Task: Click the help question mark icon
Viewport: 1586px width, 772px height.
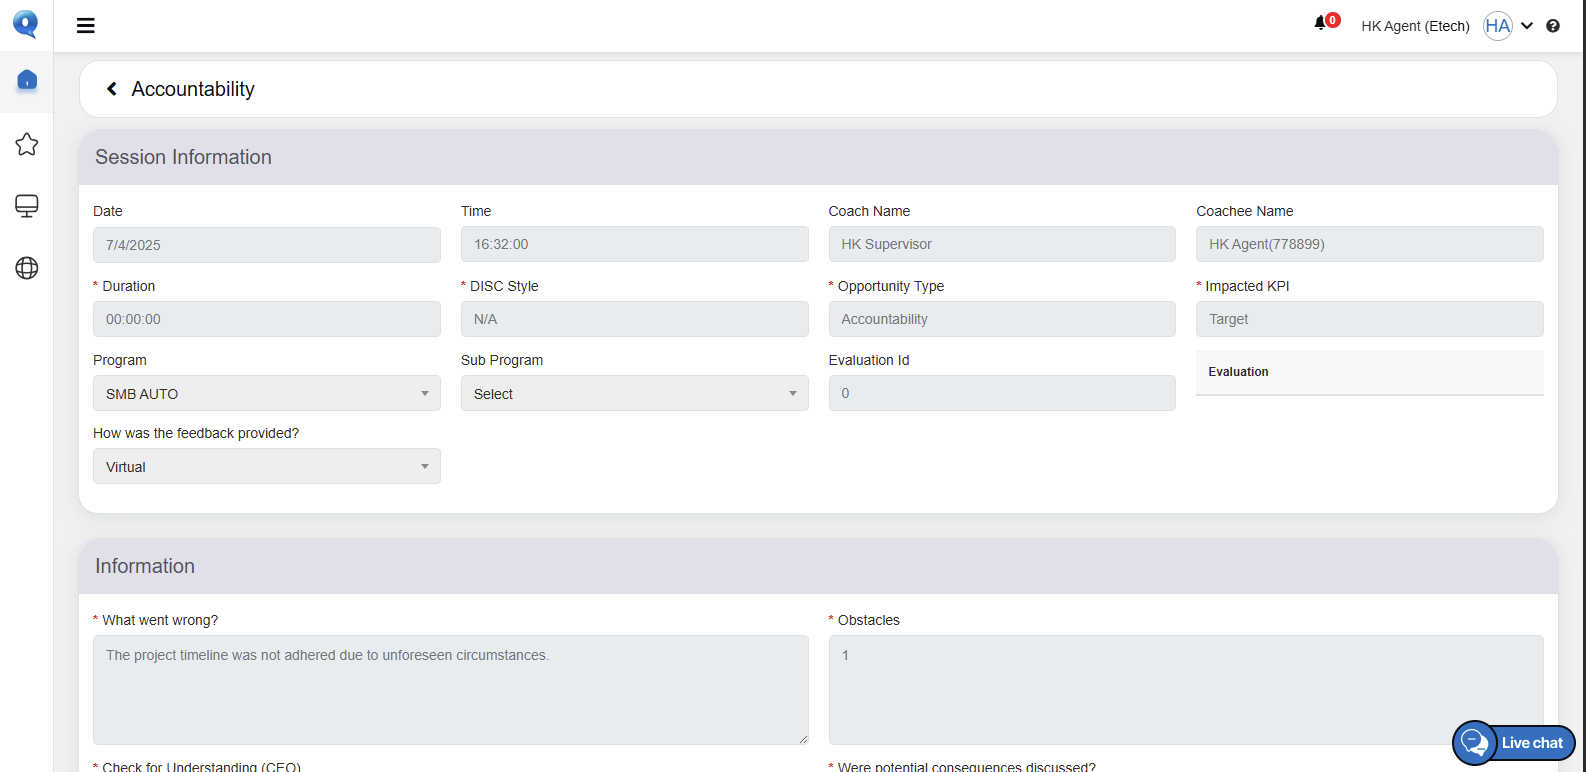Action: (1553, 26)
